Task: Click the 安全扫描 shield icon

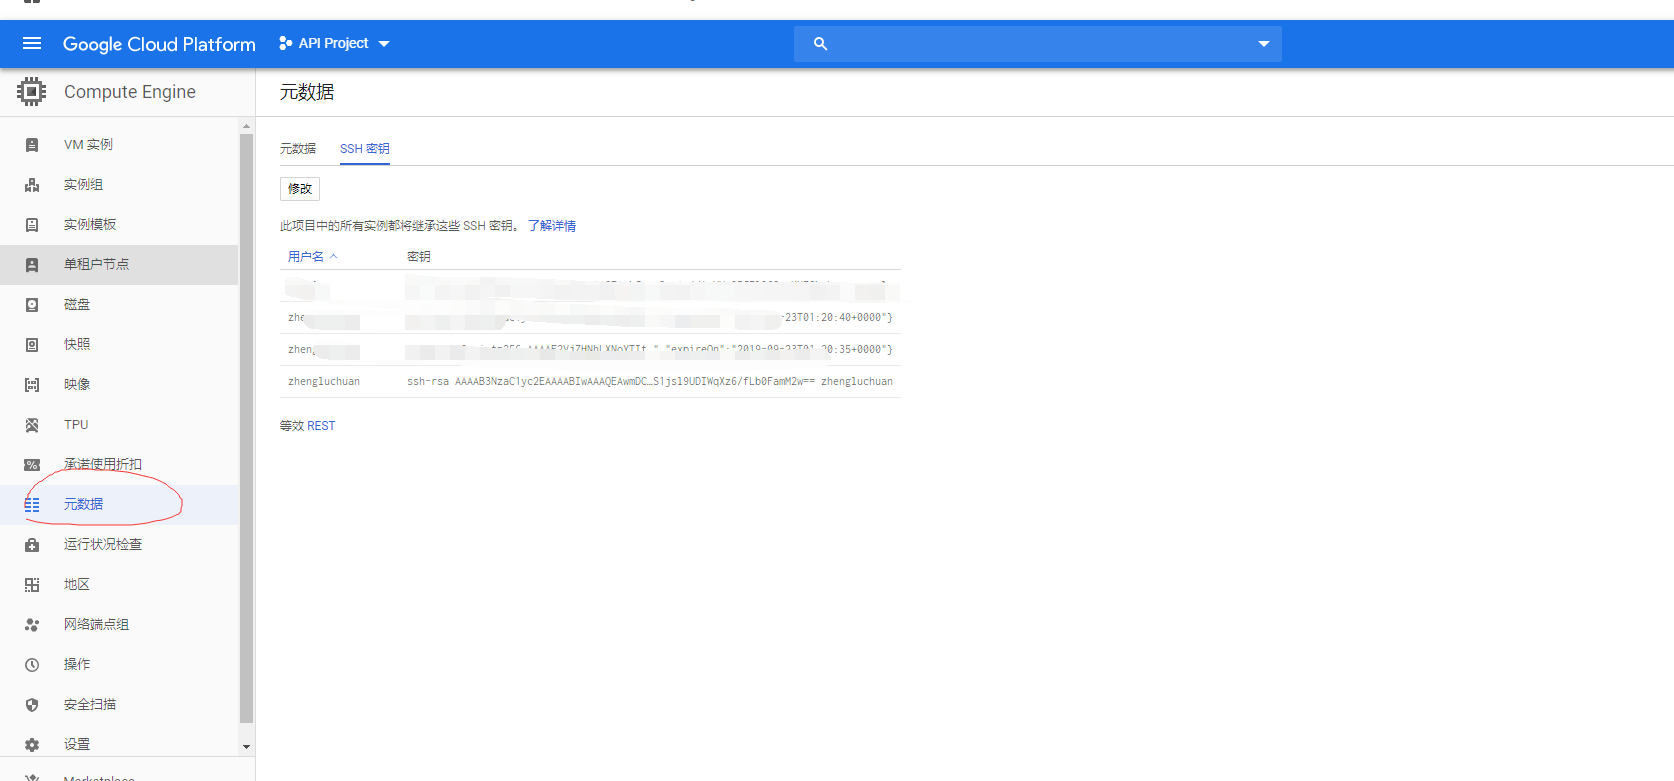Action: click(x=32, y=705)
